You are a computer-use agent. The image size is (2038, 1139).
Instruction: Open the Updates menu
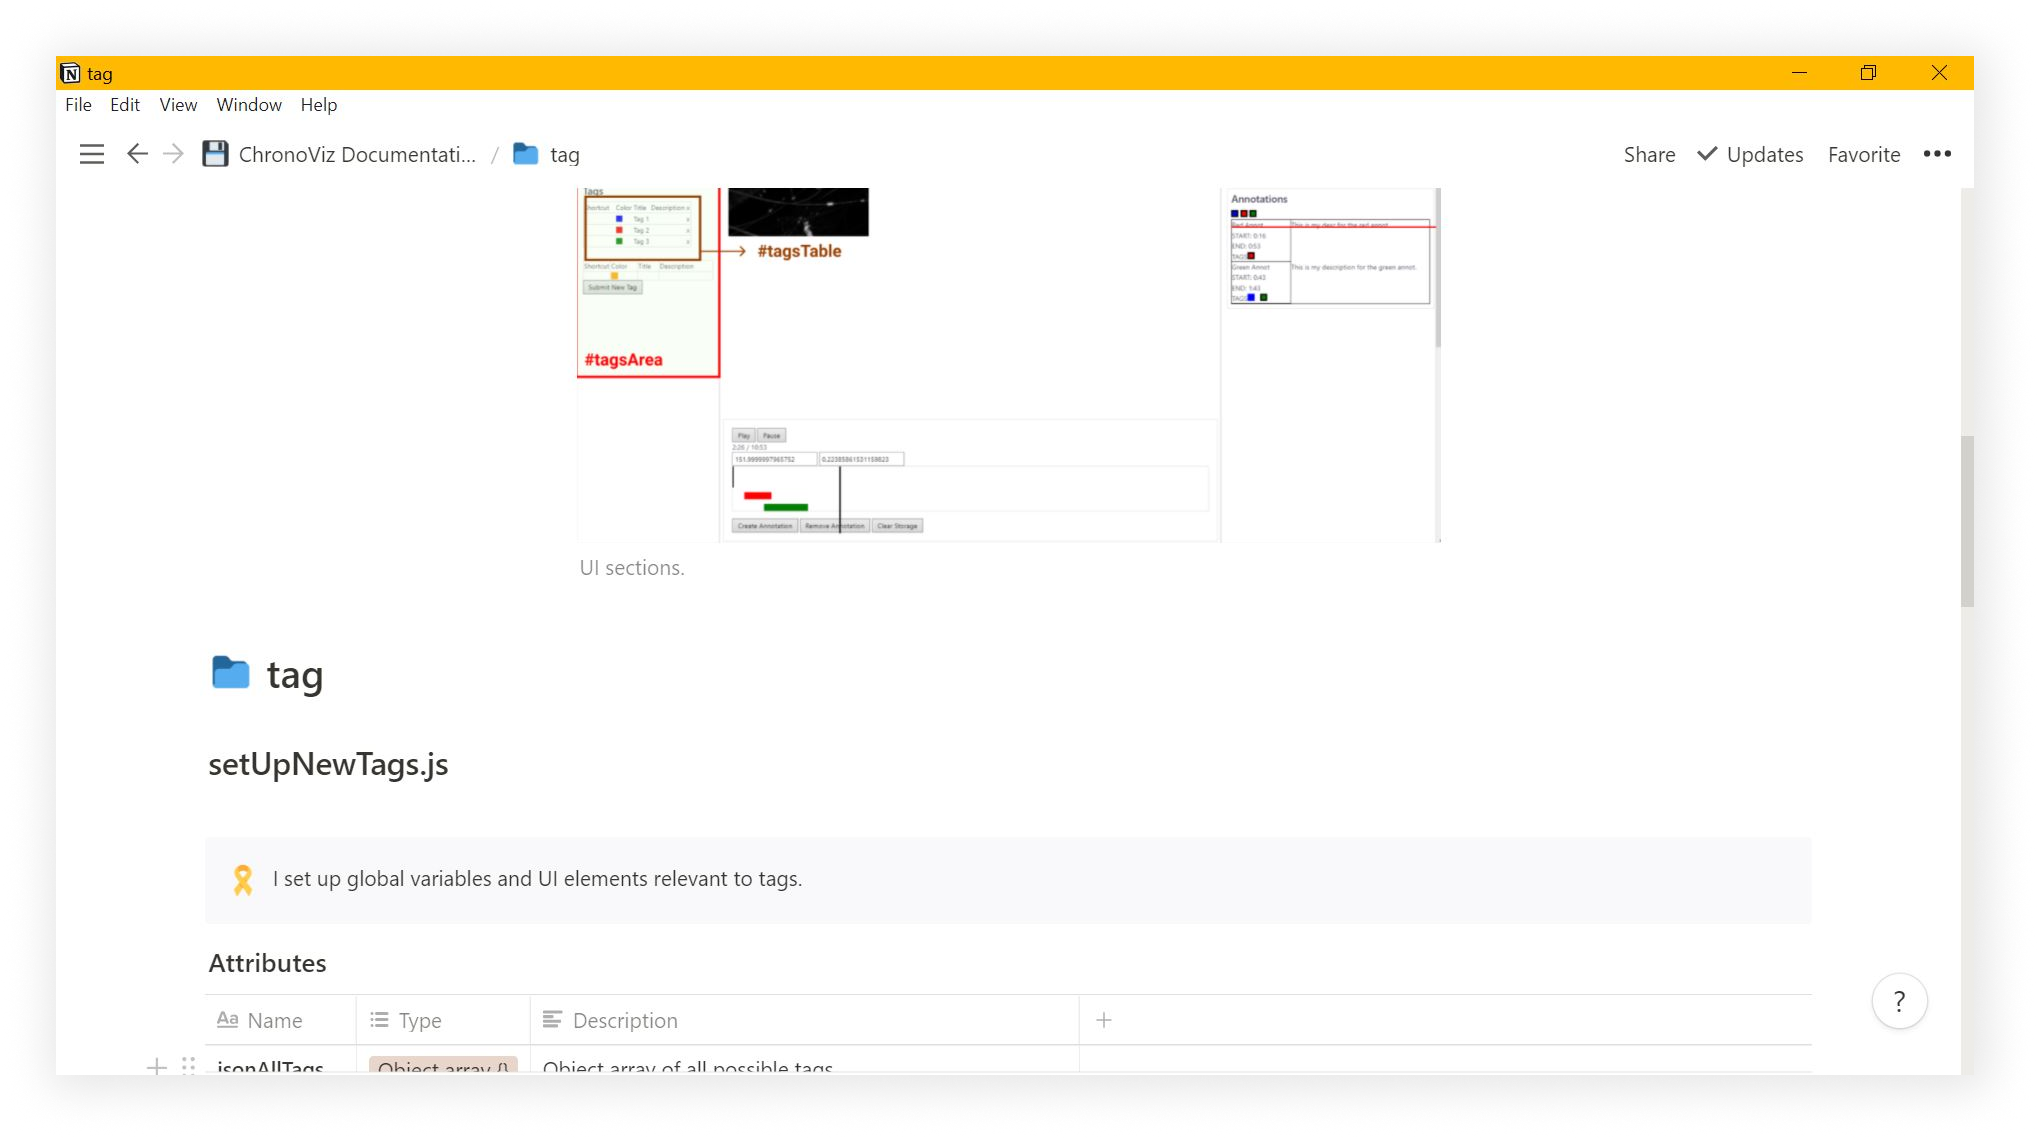tap(1750, 154)
